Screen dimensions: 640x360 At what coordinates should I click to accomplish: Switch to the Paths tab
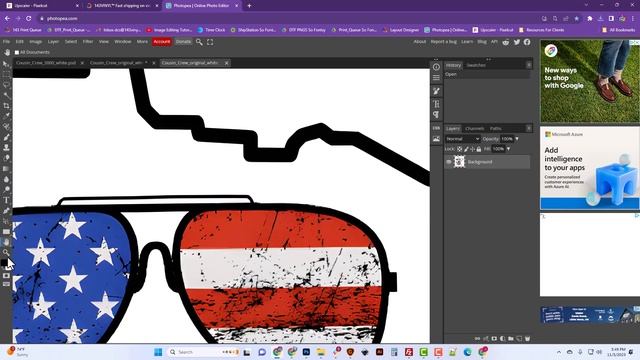point(496,129)
